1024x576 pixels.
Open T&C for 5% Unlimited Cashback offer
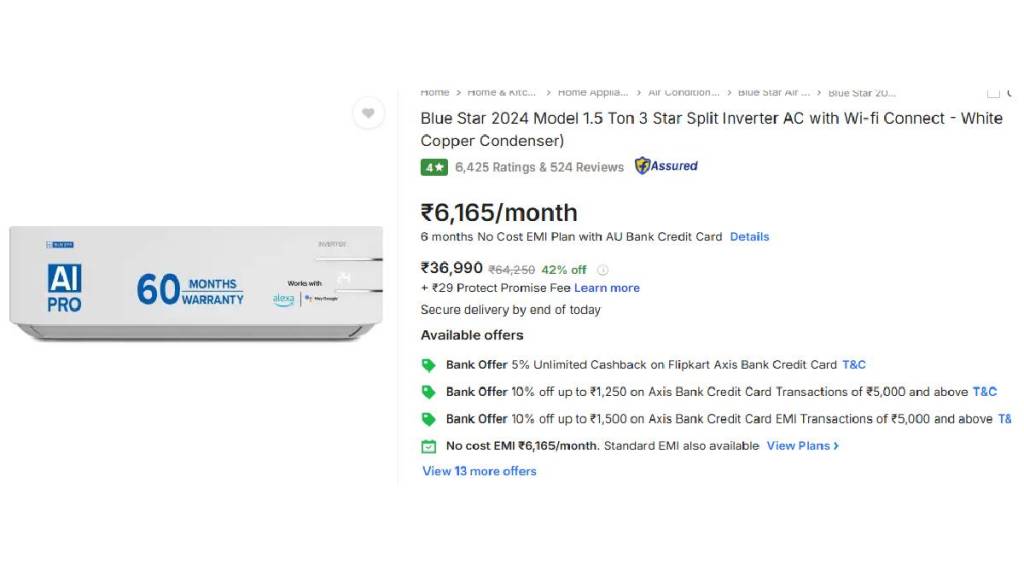[x=854, y=365]
